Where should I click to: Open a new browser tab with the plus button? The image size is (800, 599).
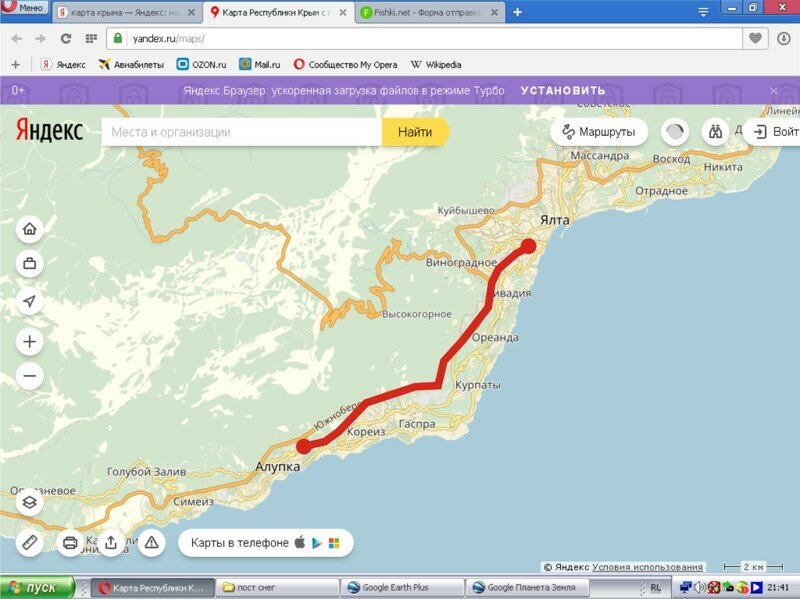pyautogui.click(x=517, y=12)
